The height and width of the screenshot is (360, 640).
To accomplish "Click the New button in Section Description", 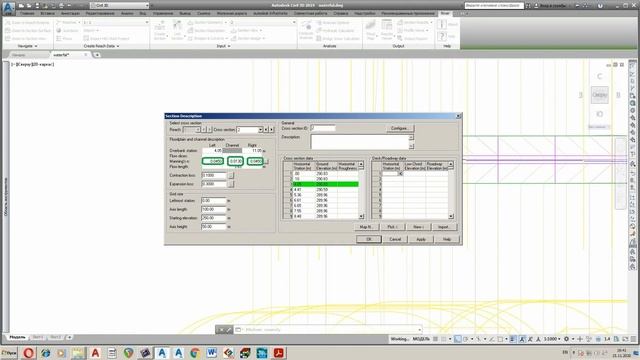I will click(418, 227).
